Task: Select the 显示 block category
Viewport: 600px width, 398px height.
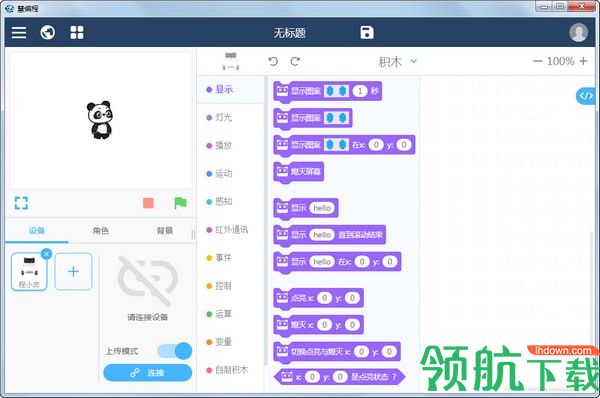Action: click(x=230, y=90)
